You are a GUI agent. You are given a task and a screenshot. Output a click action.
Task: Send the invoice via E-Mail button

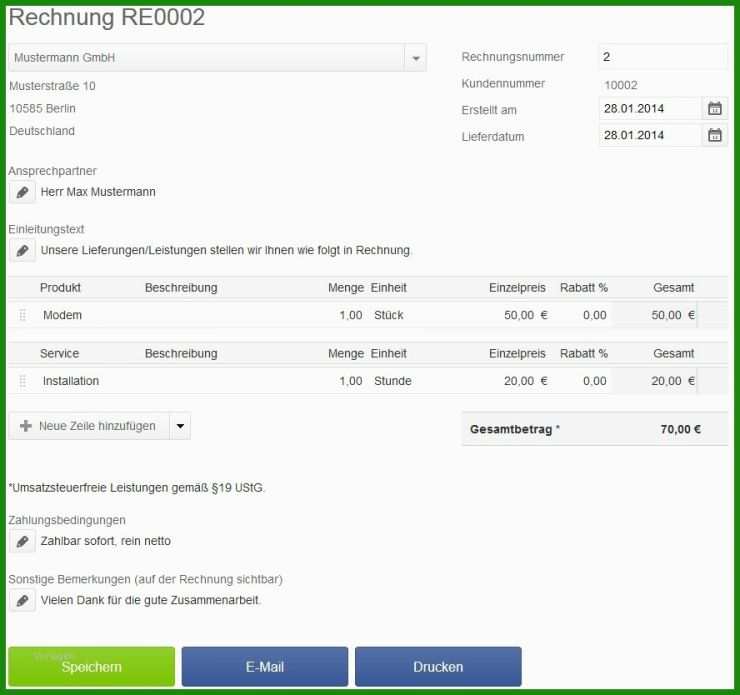click(265, 666)
